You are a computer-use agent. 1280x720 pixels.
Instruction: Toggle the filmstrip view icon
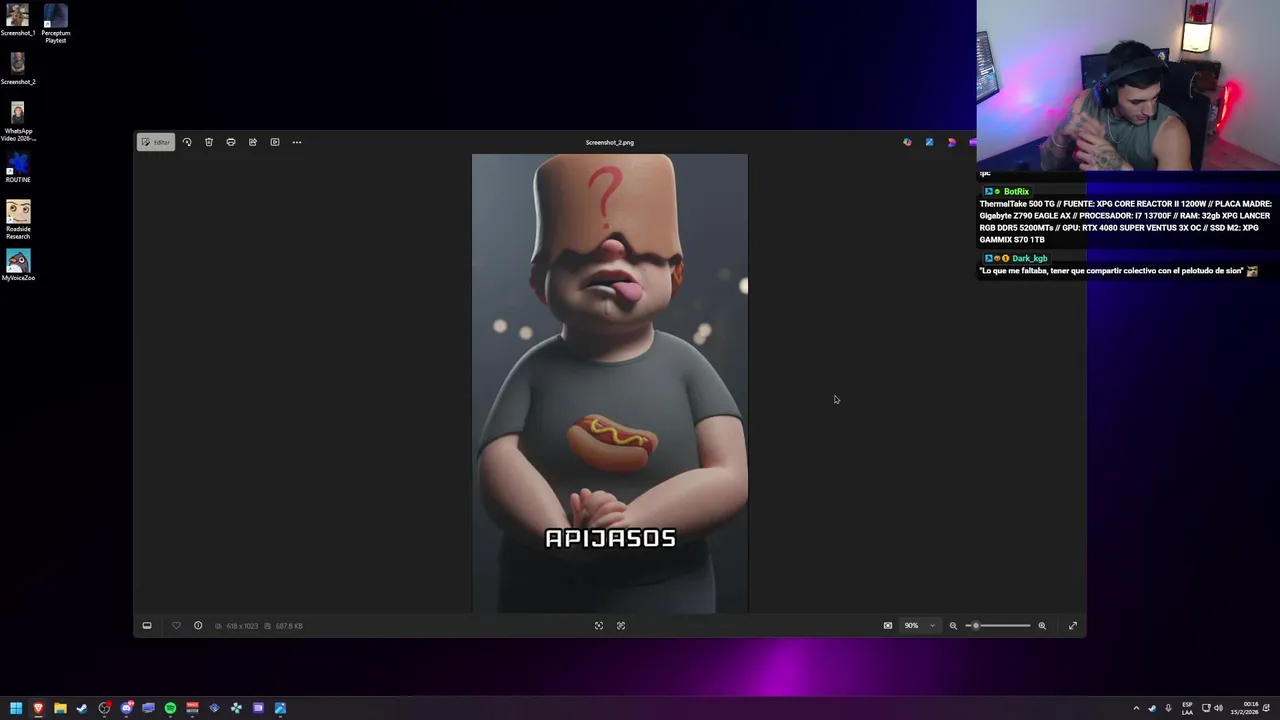coord(147,626)
